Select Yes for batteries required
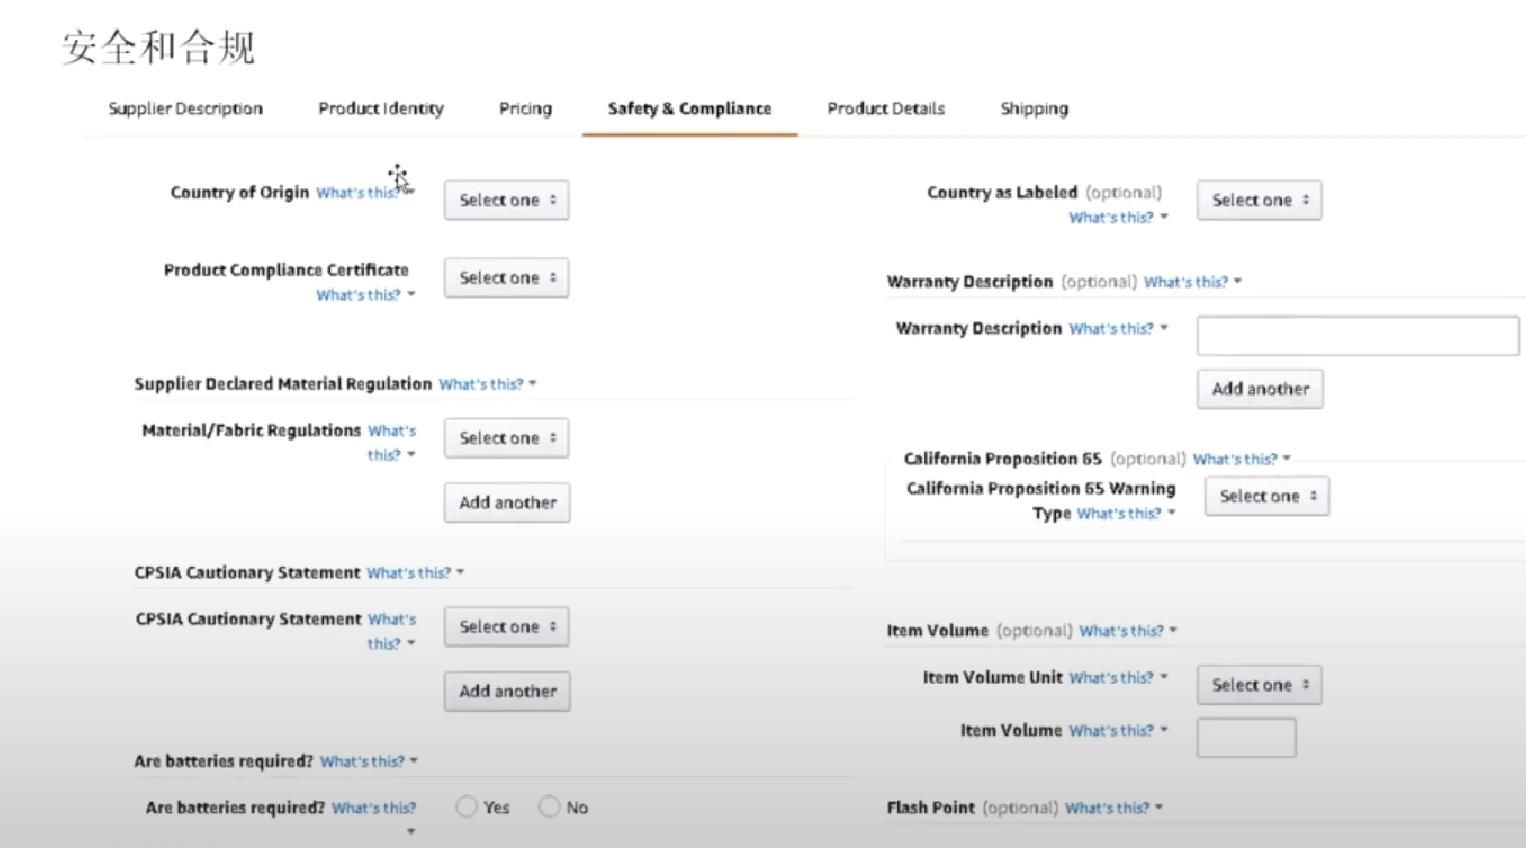This screenshot has height=848, width=1526. [x=467, y=807]
